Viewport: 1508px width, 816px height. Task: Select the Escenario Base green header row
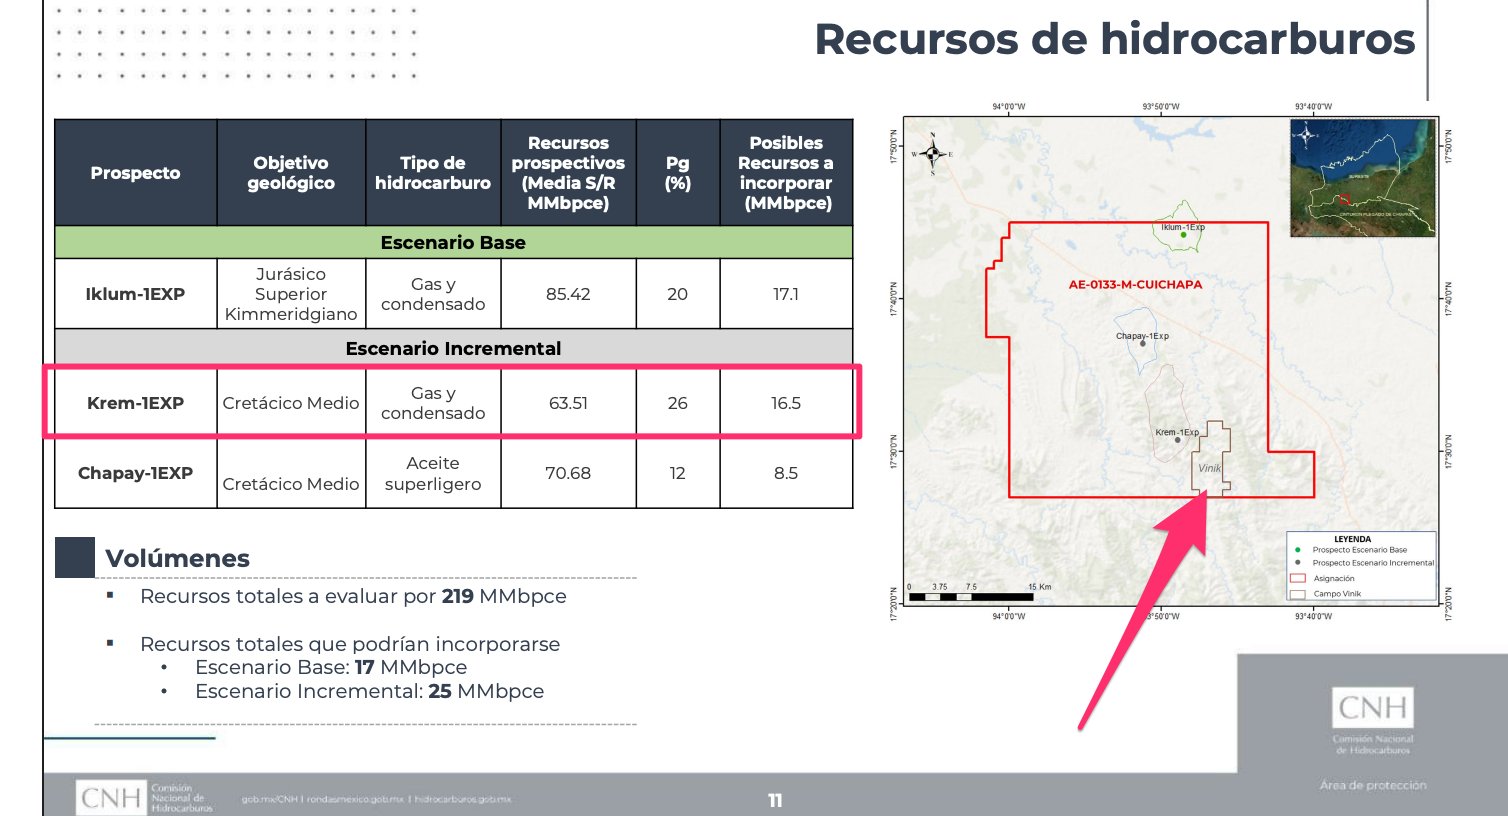[x=453, y=243]
